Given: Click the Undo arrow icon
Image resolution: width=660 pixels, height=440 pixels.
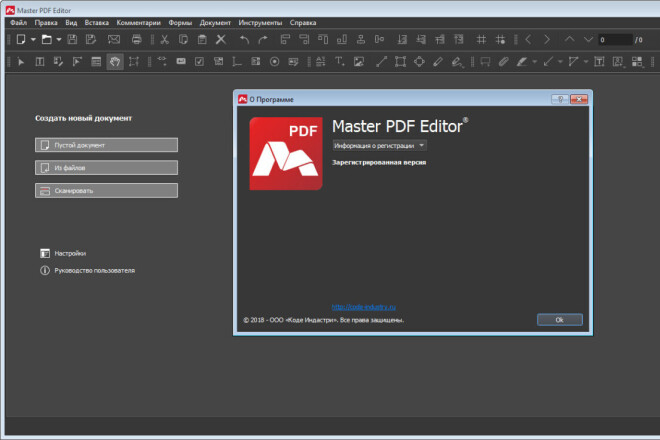Looking at the screenshot, I should (x=244, y=40).
